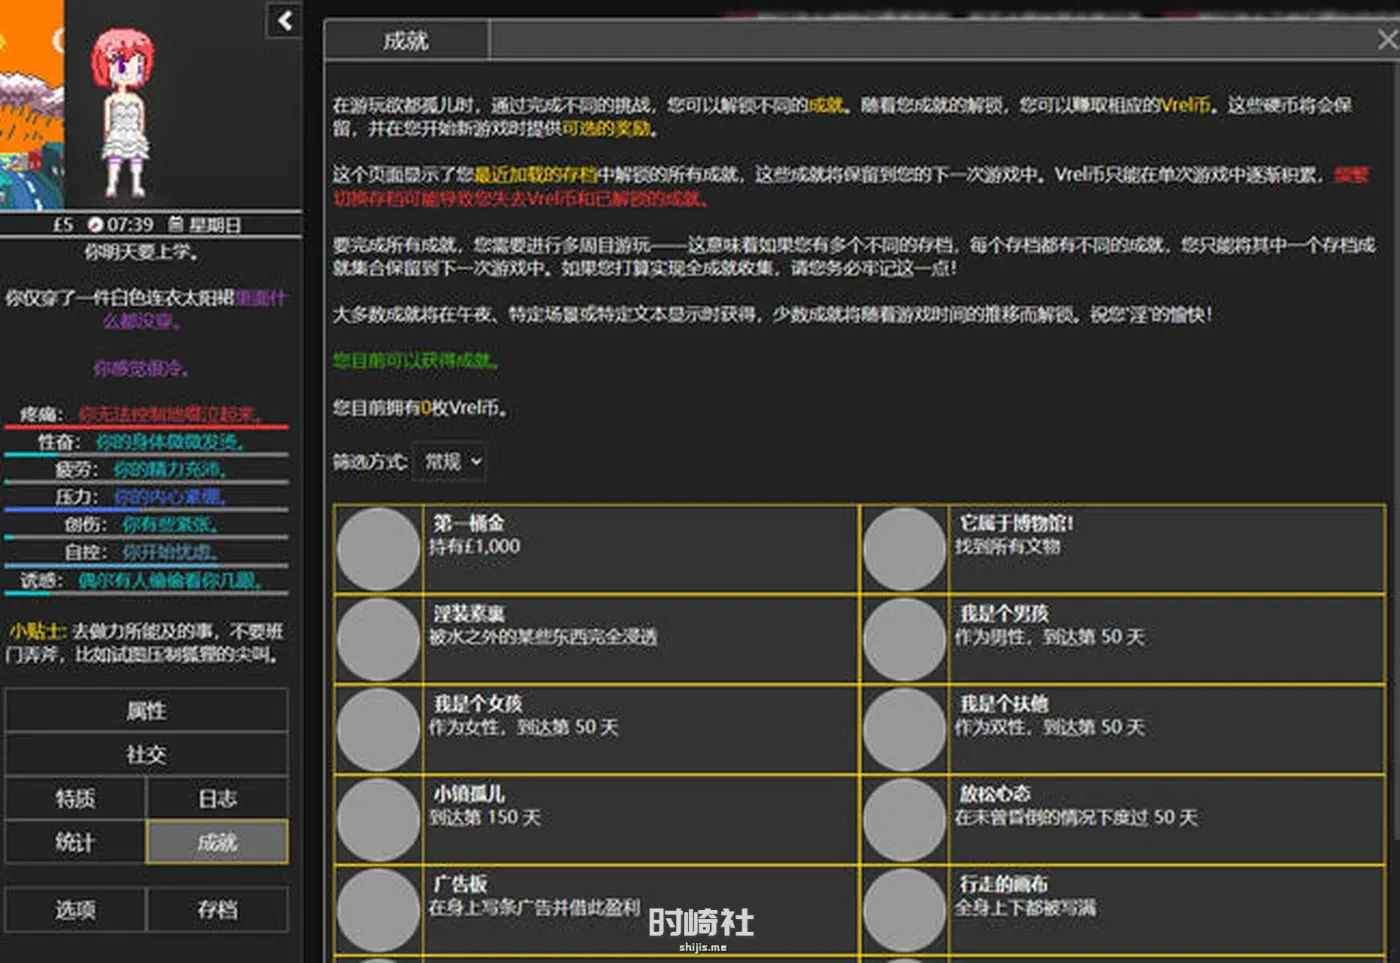Click the calendar icon beside 星期日
This screenshot has height=963, width=1400.
coord(175,224)
